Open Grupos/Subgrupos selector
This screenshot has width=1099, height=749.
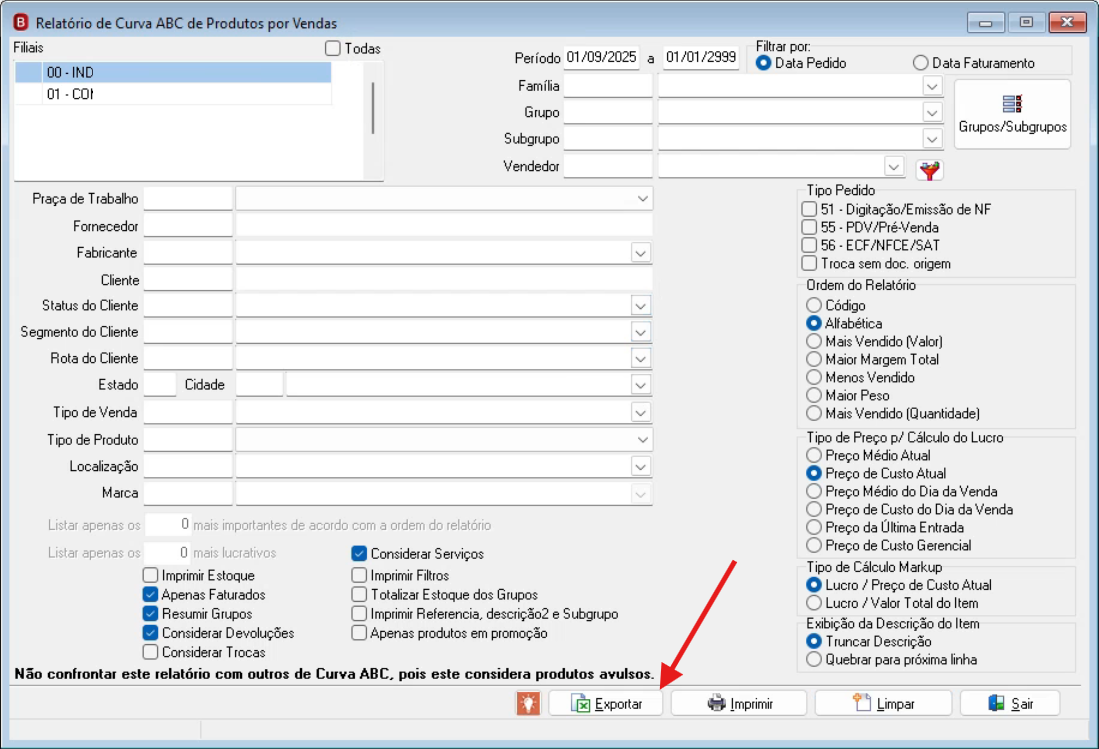(x=1012, y=114)
